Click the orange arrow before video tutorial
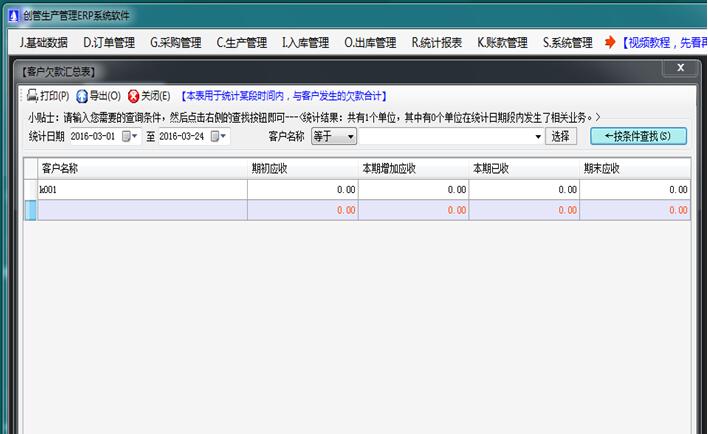The image size is (708, 434). (x=609, y=43)
